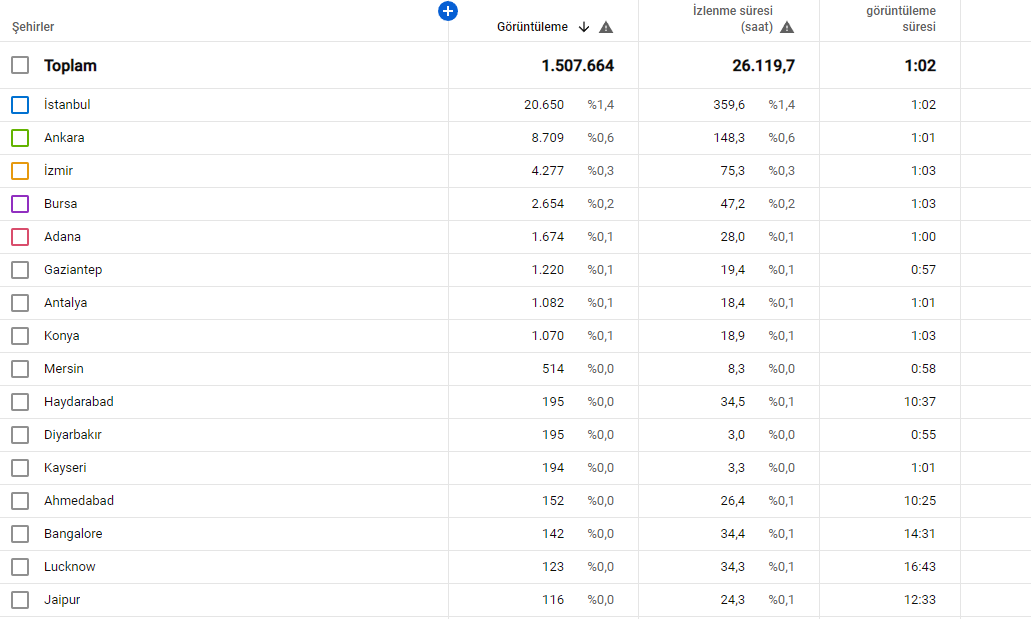Toggle the Toplam checkbox
The image size is (1031, 619).
(x=20, y=65)
